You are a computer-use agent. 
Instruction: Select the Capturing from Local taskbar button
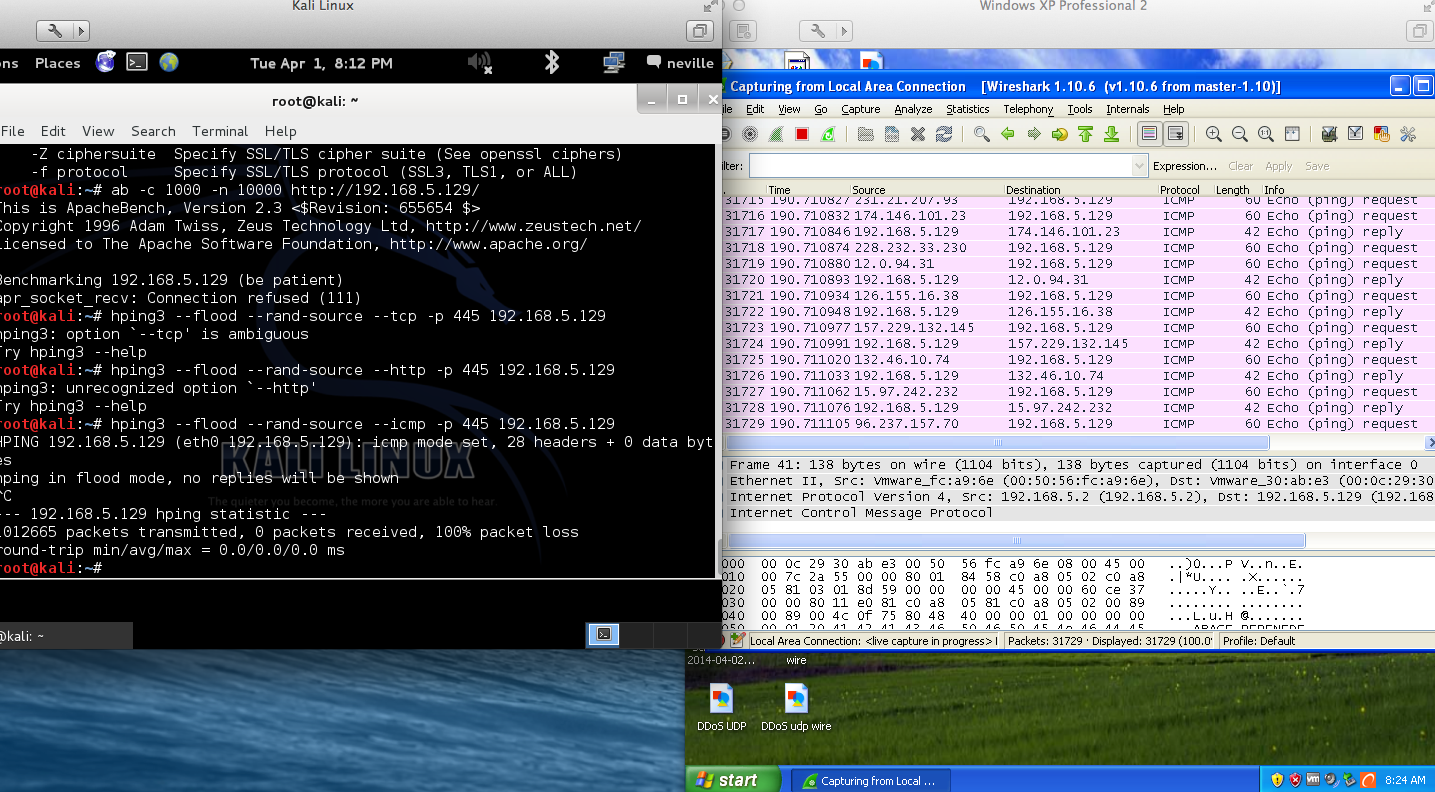871,781
